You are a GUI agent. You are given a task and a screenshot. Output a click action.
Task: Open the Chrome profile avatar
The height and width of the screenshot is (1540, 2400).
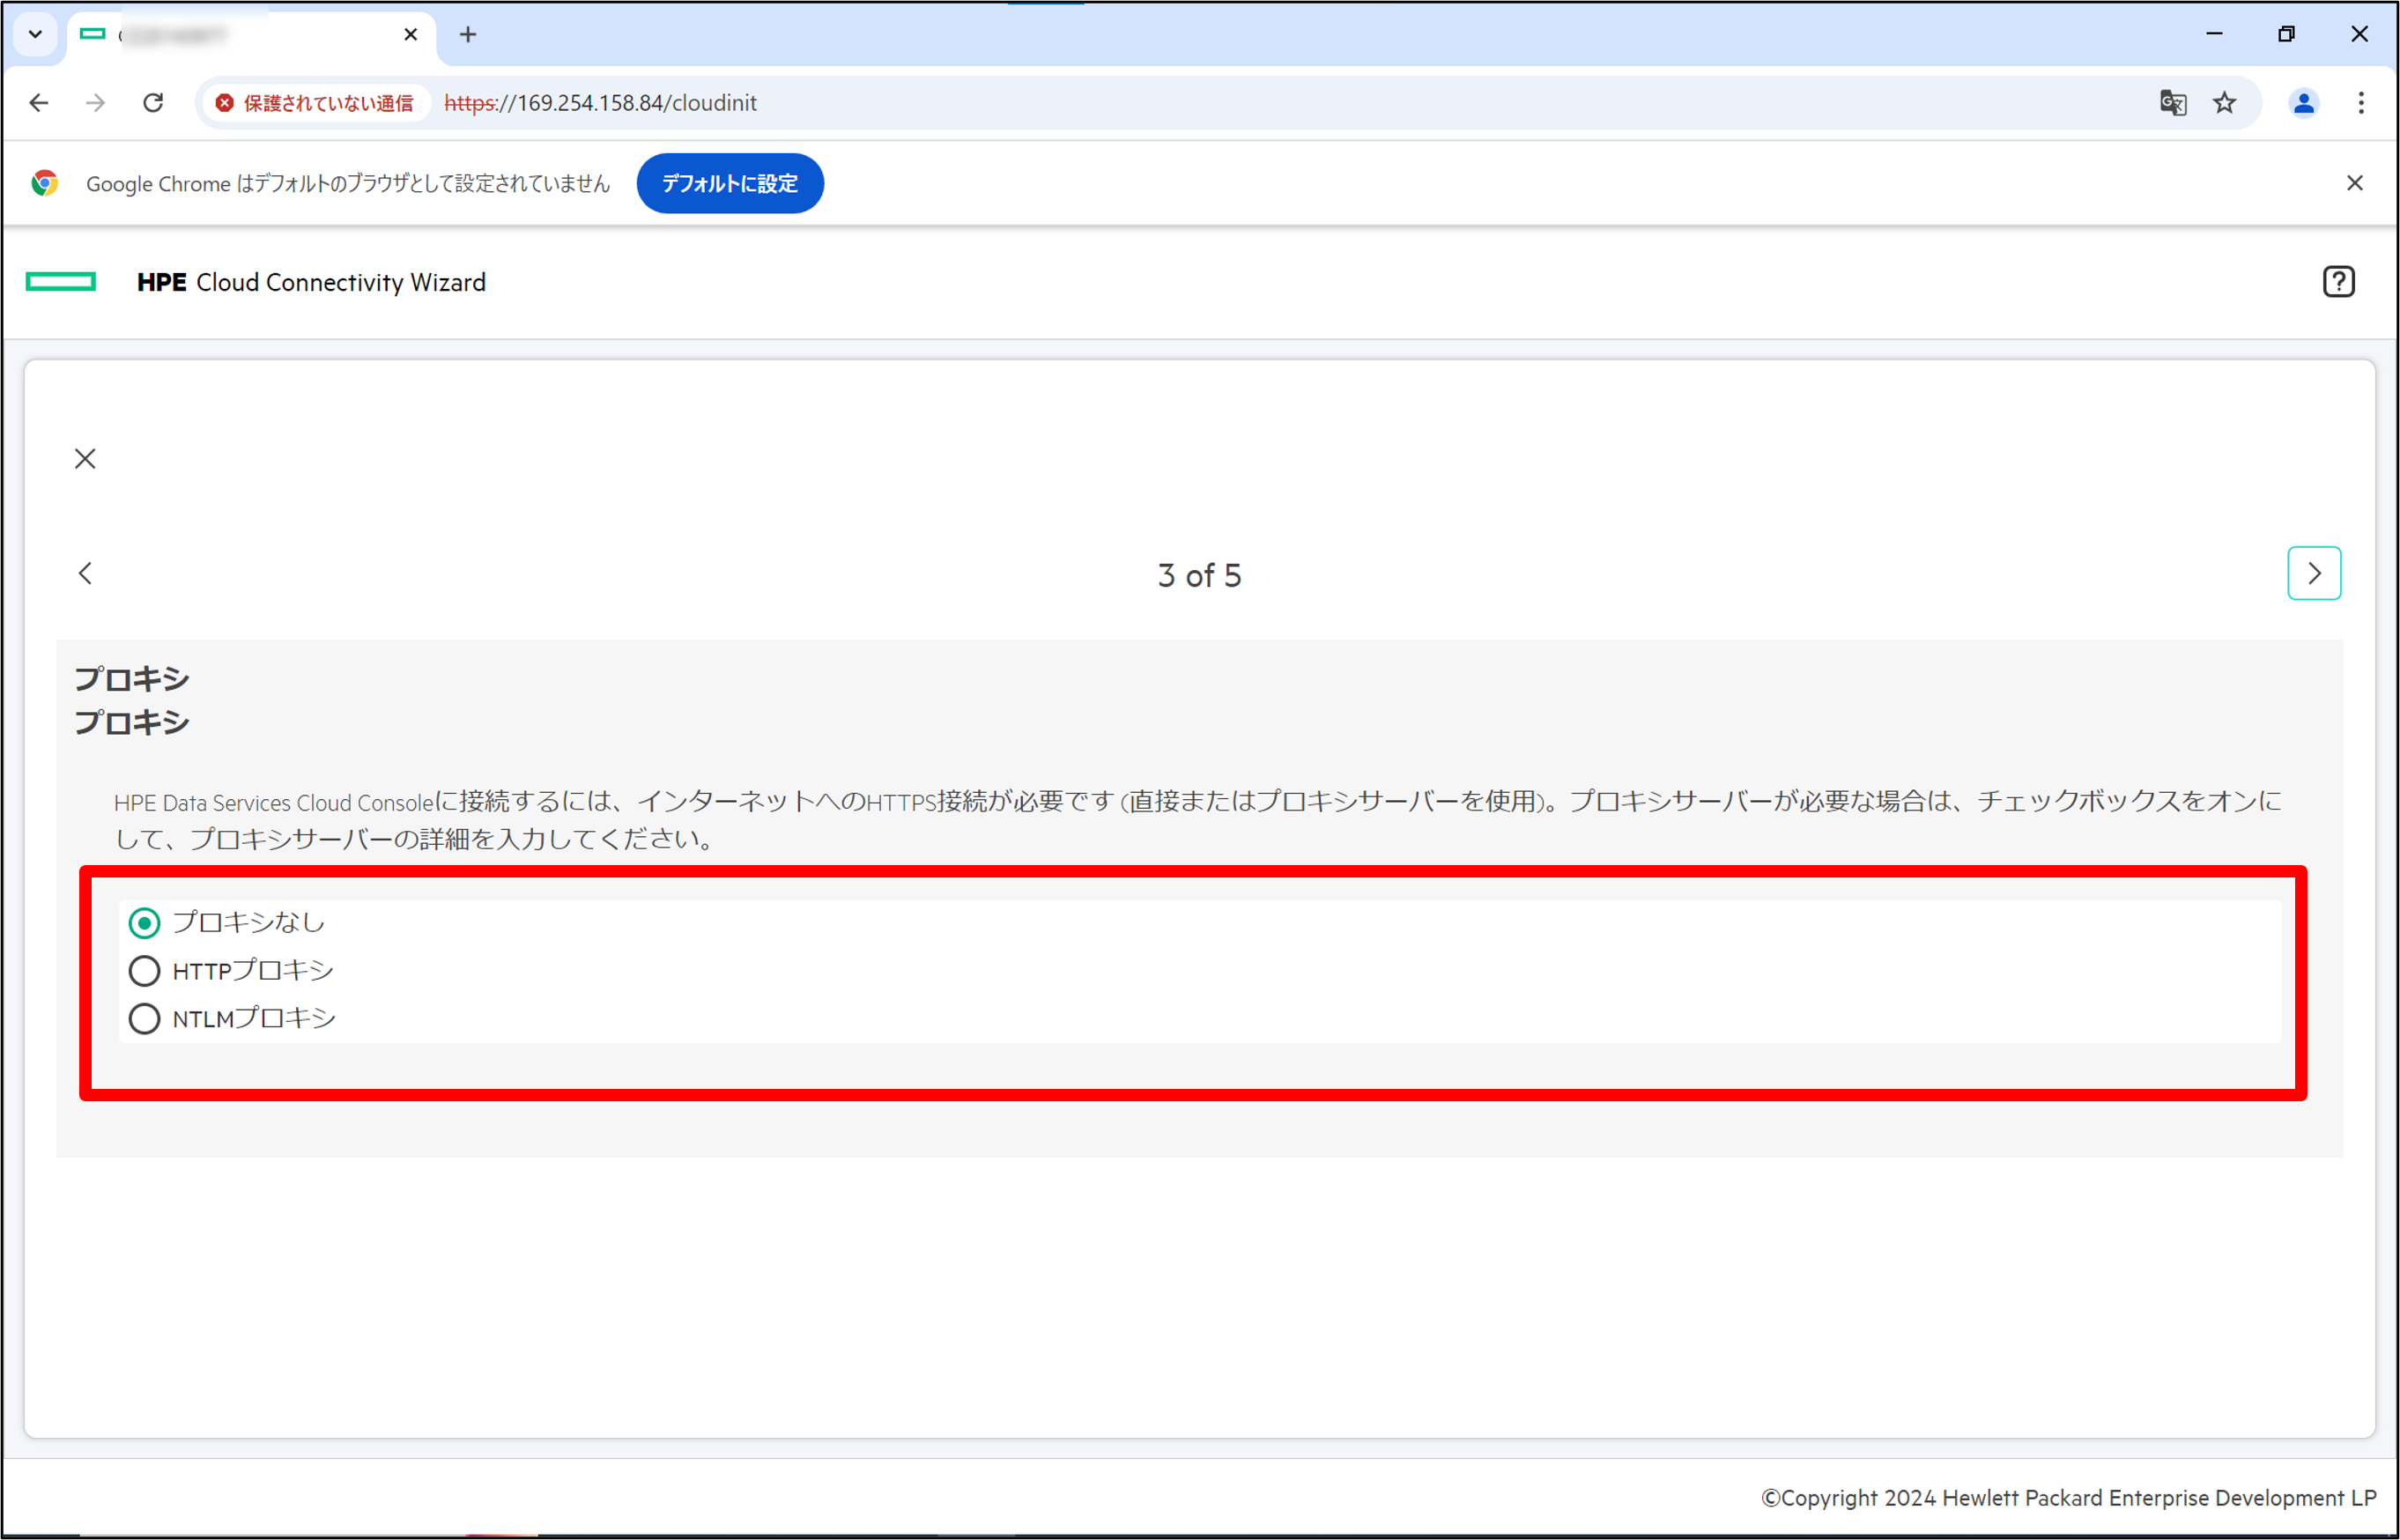(2304, 103)
